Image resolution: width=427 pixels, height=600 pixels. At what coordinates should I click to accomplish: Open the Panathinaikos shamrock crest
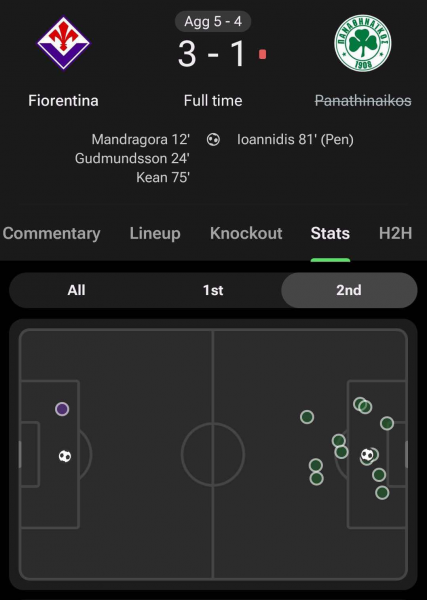362,43
